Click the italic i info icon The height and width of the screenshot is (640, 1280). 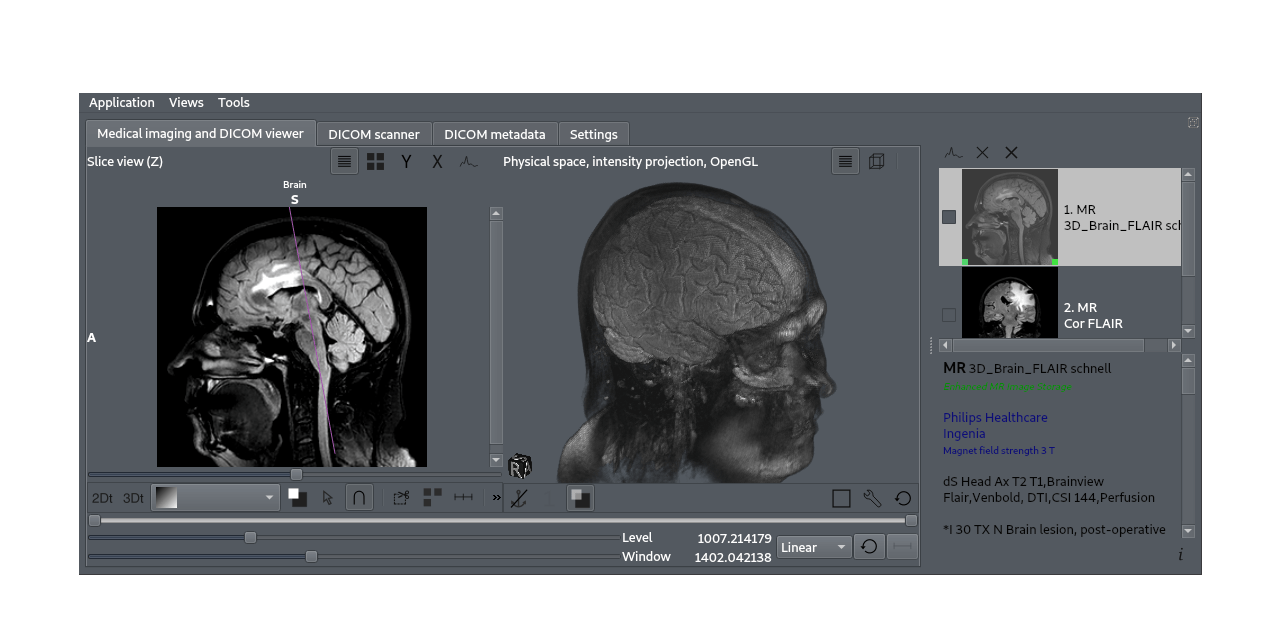pyautogui.click(x=1180, y=555)
